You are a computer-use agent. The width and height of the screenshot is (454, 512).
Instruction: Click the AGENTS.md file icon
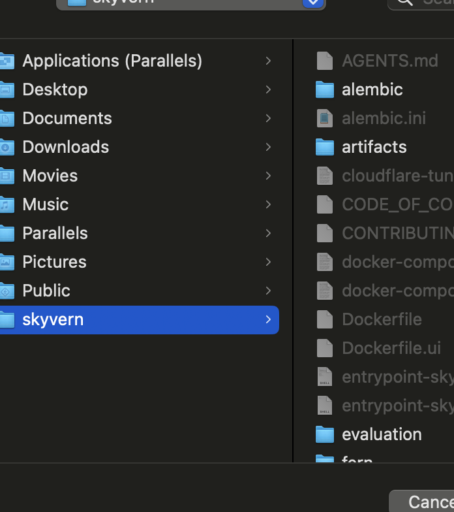[325, 61]
